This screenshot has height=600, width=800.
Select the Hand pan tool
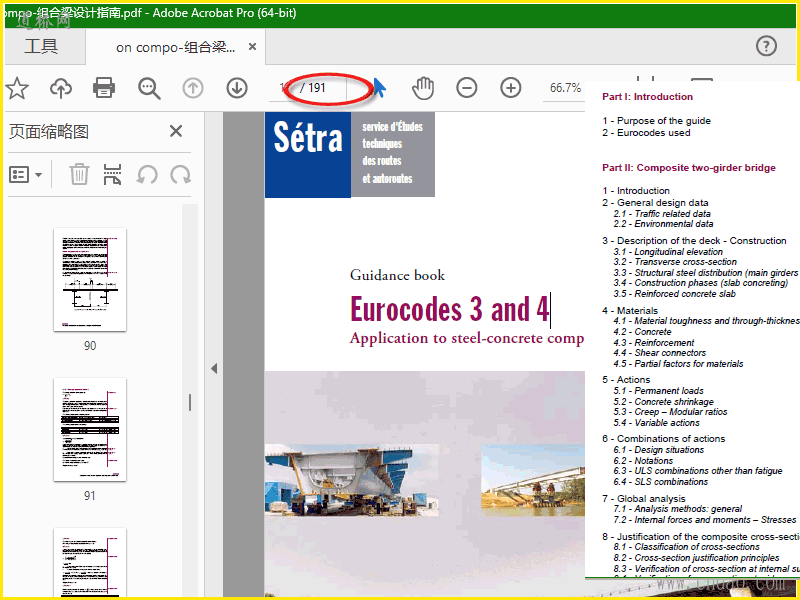424,88
